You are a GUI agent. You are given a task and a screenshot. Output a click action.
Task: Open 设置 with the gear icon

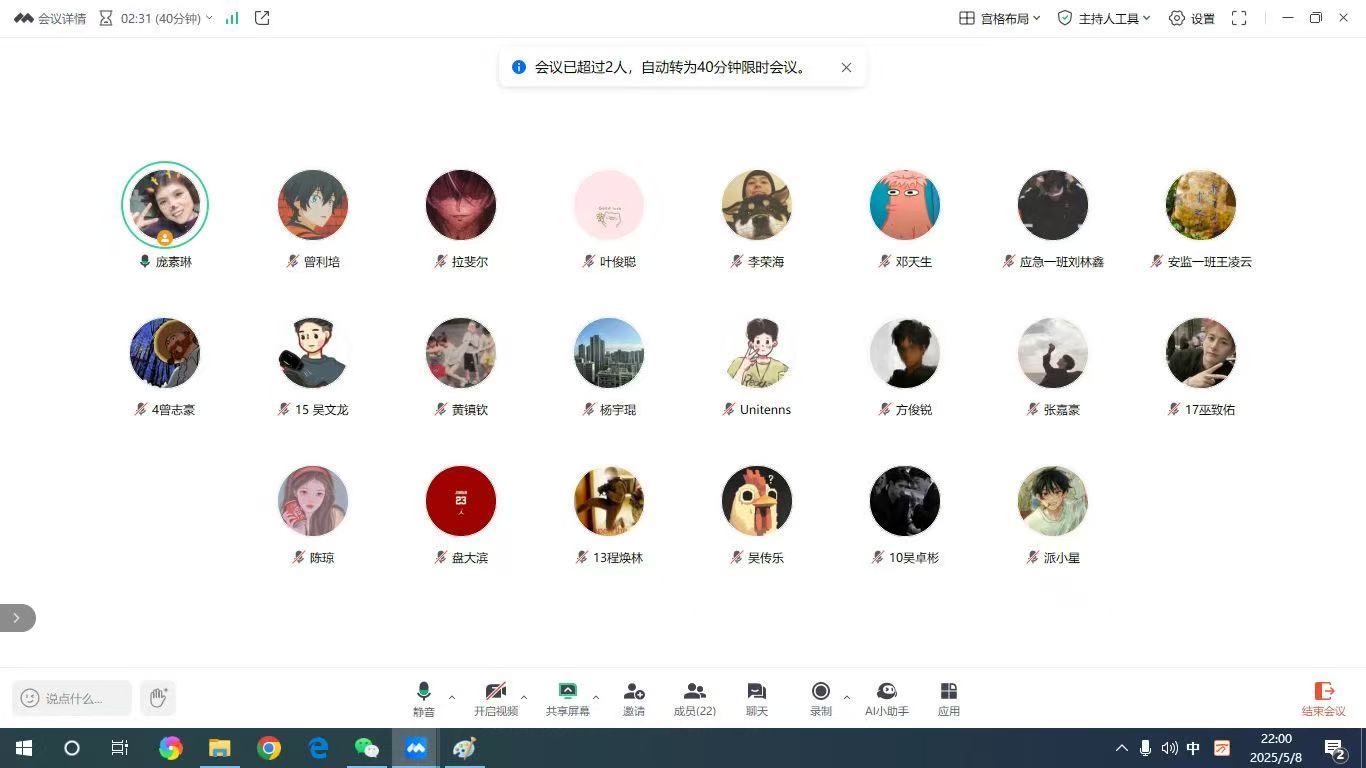click(x=1192, y=18)
